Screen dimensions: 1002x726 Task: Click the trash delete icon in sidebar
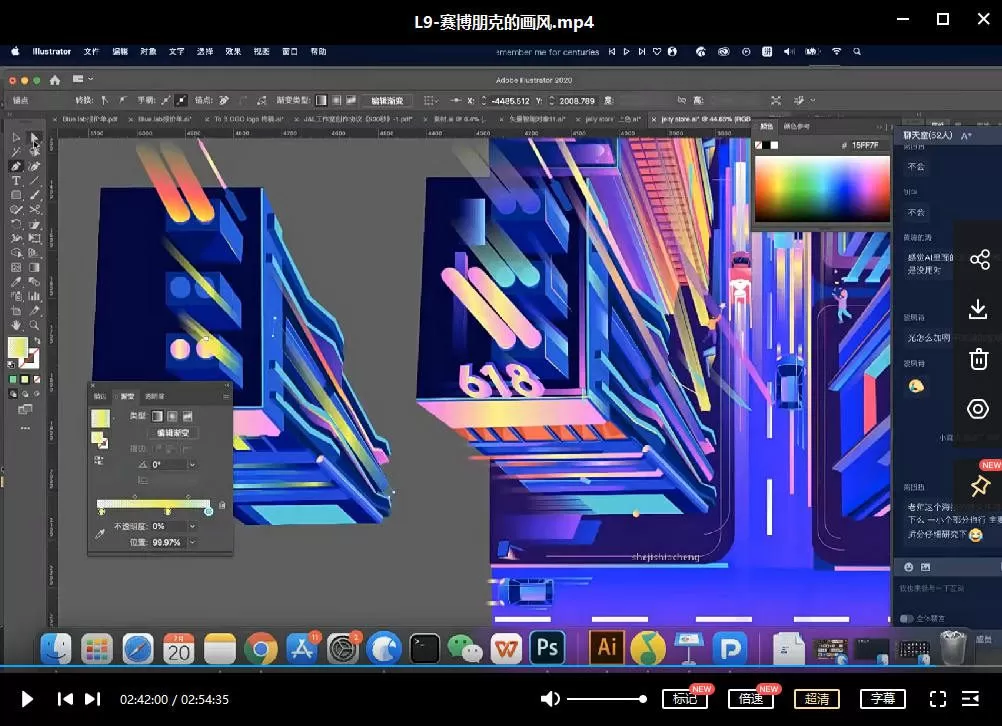[x=978, y=359]
